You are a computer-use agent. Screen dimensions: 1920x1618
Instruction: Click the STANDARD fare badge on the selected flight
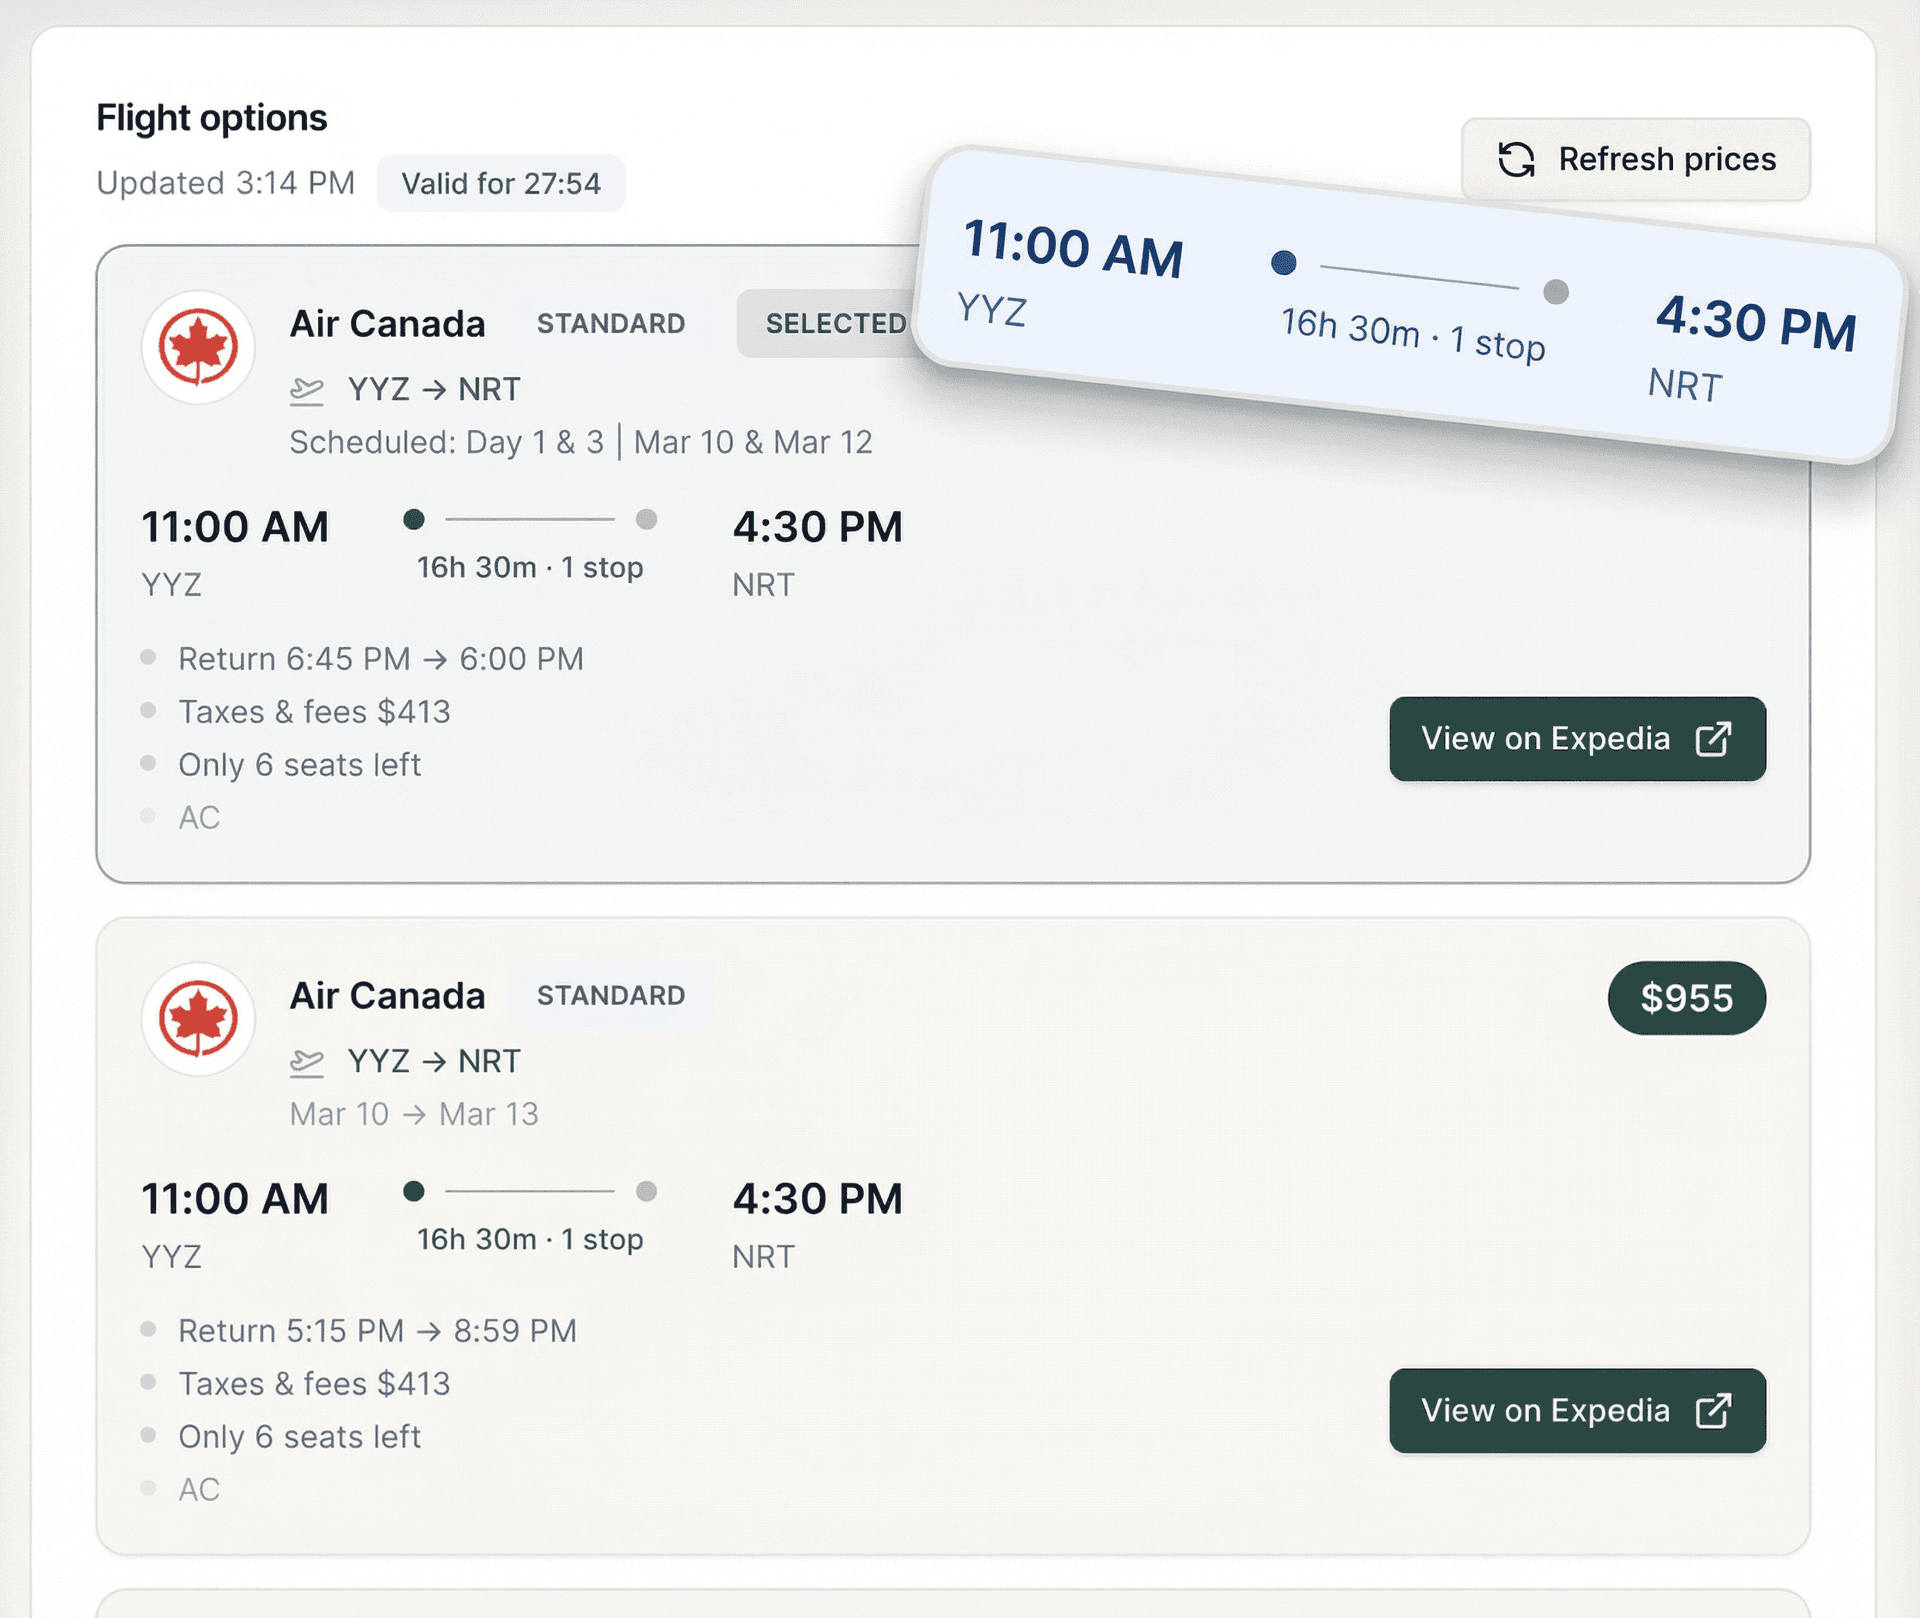(x=611, y=323)
